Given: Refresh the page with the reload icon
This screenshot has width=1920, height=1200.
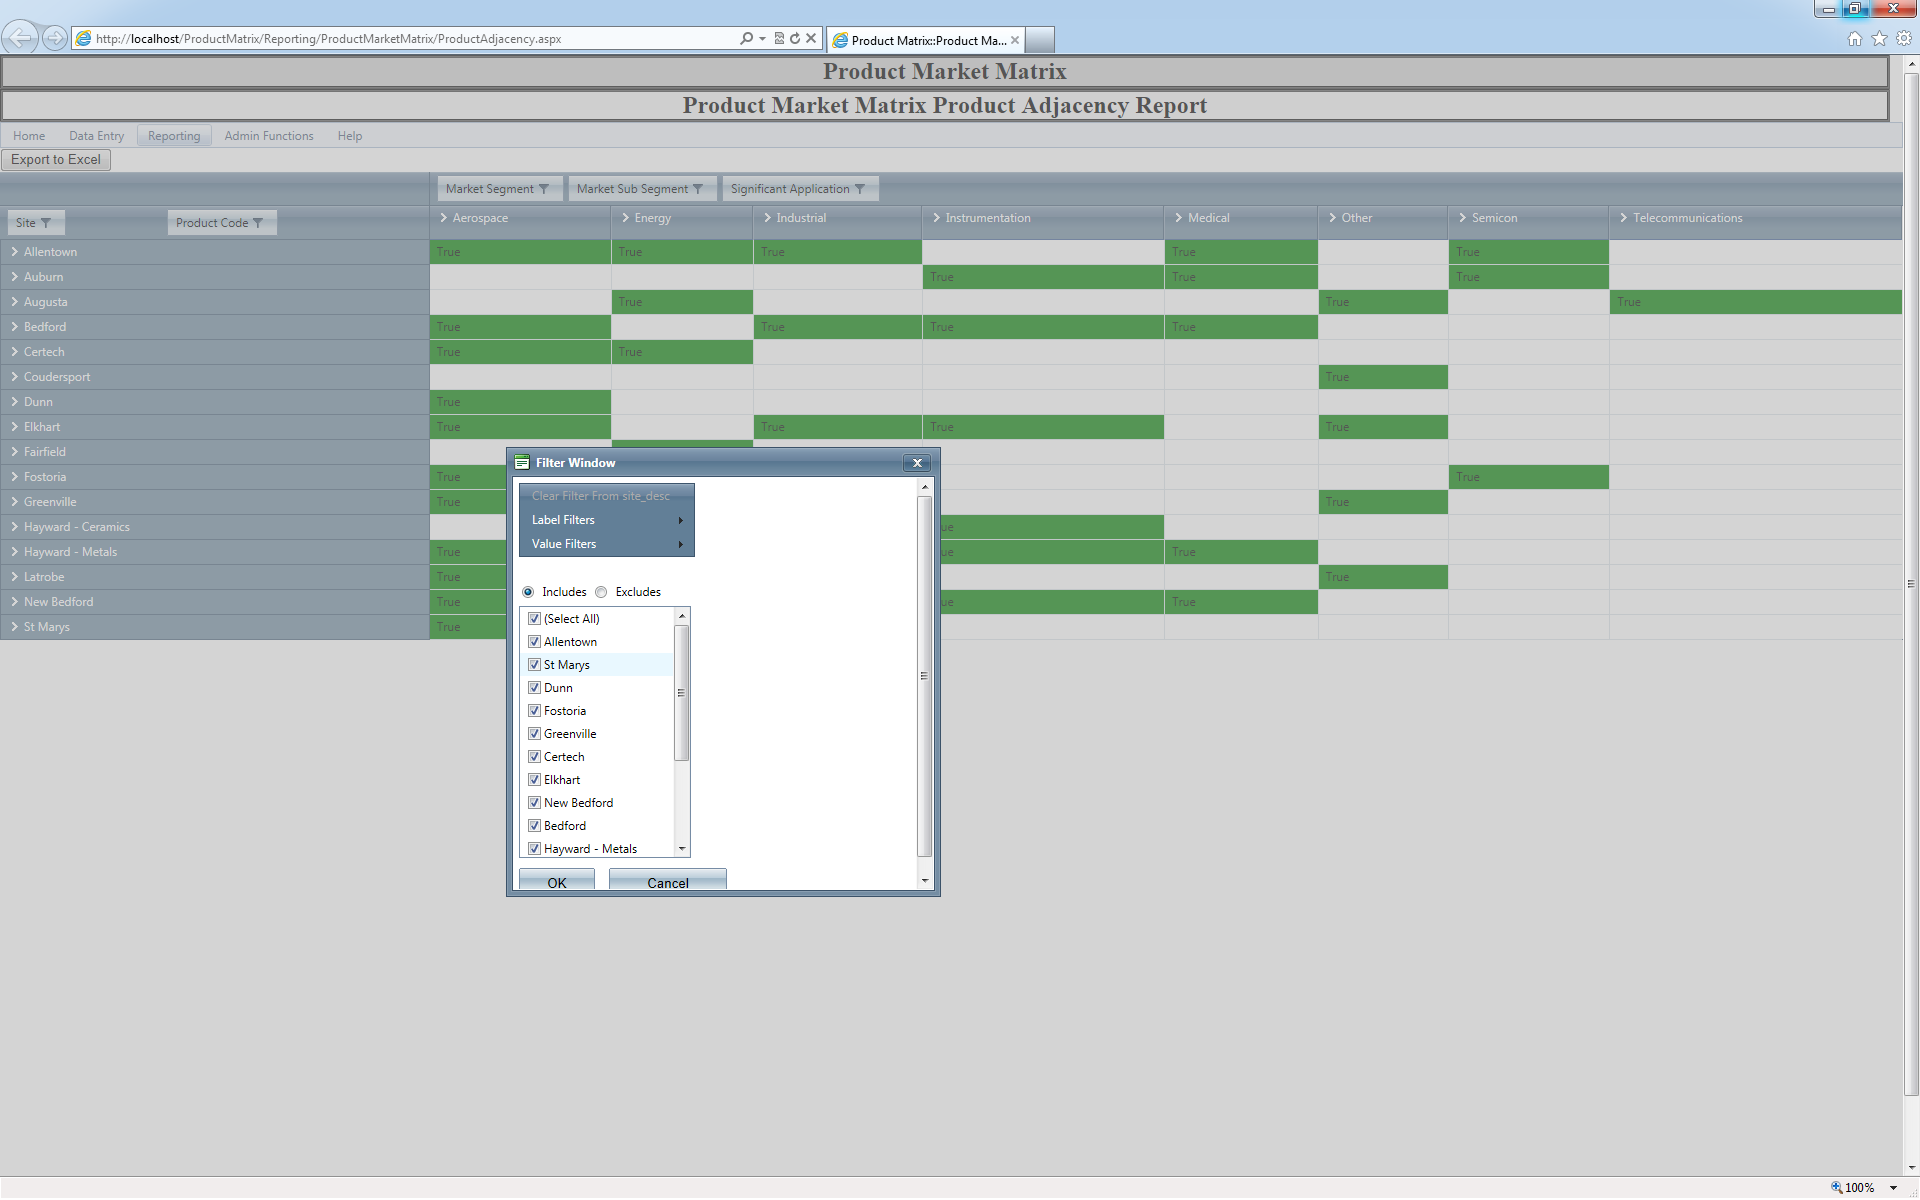Looking at the screenshot, I should pos(795,39).
